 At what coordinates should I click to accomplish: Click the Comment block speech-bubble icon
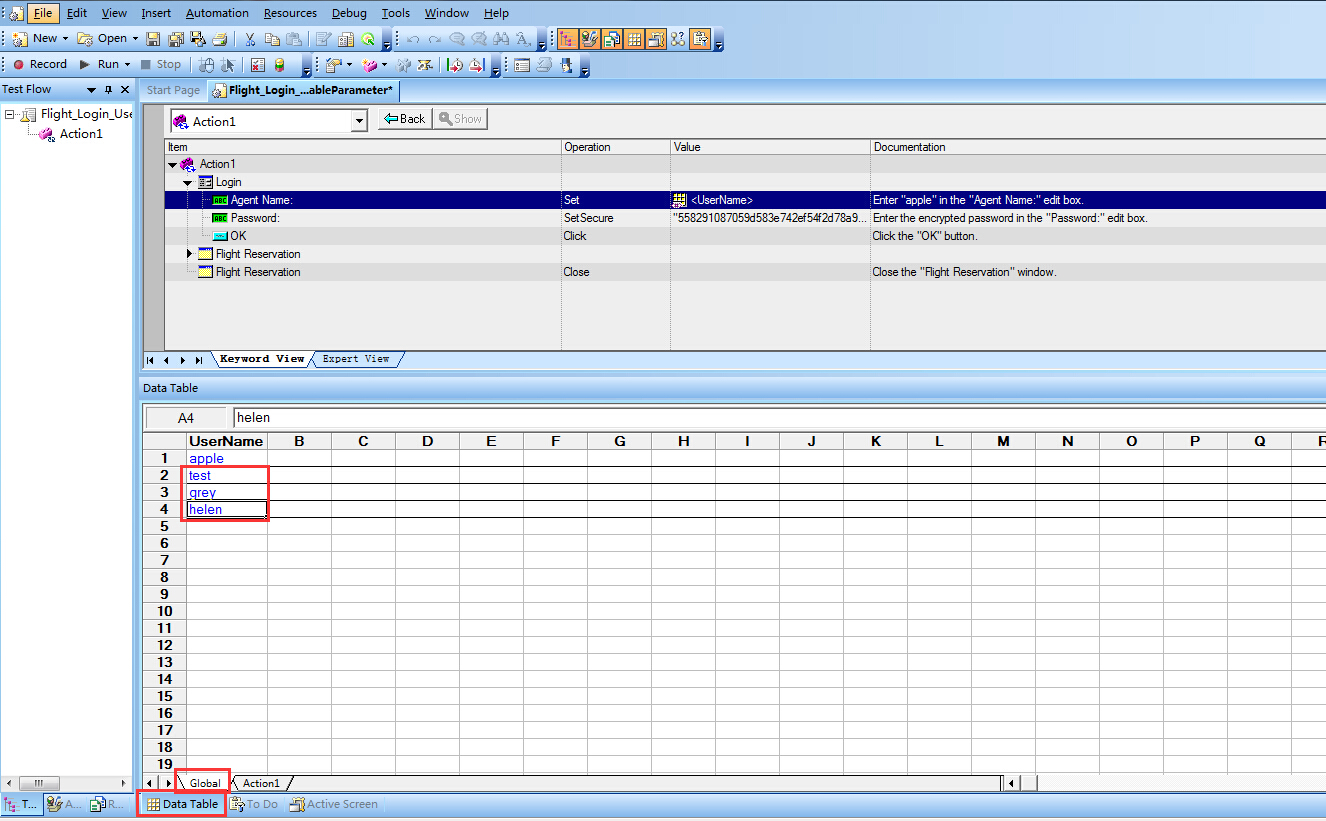click(456, 39)
